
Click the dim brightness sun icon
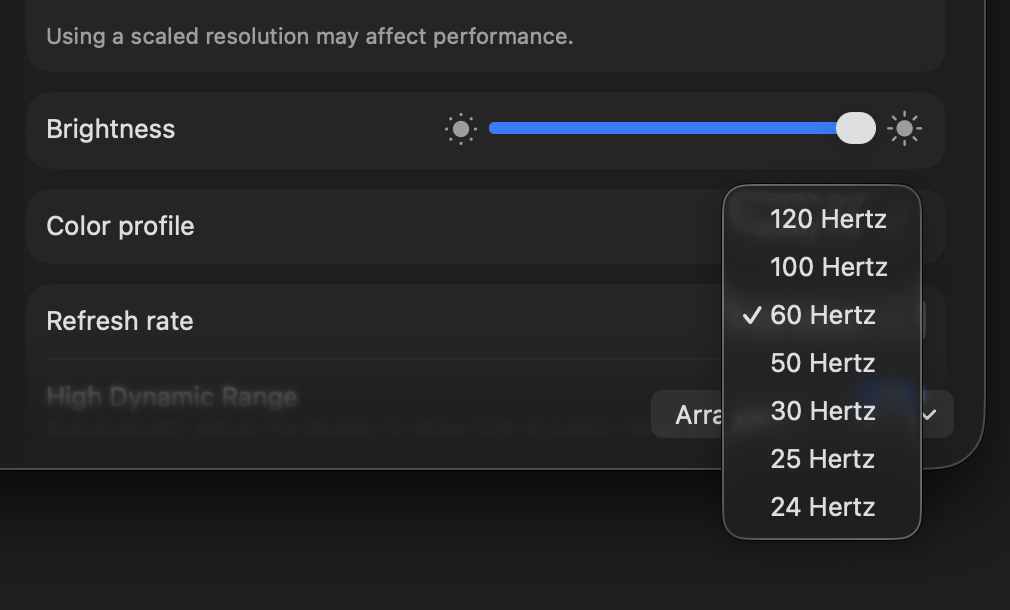click(x=460, y=128)
